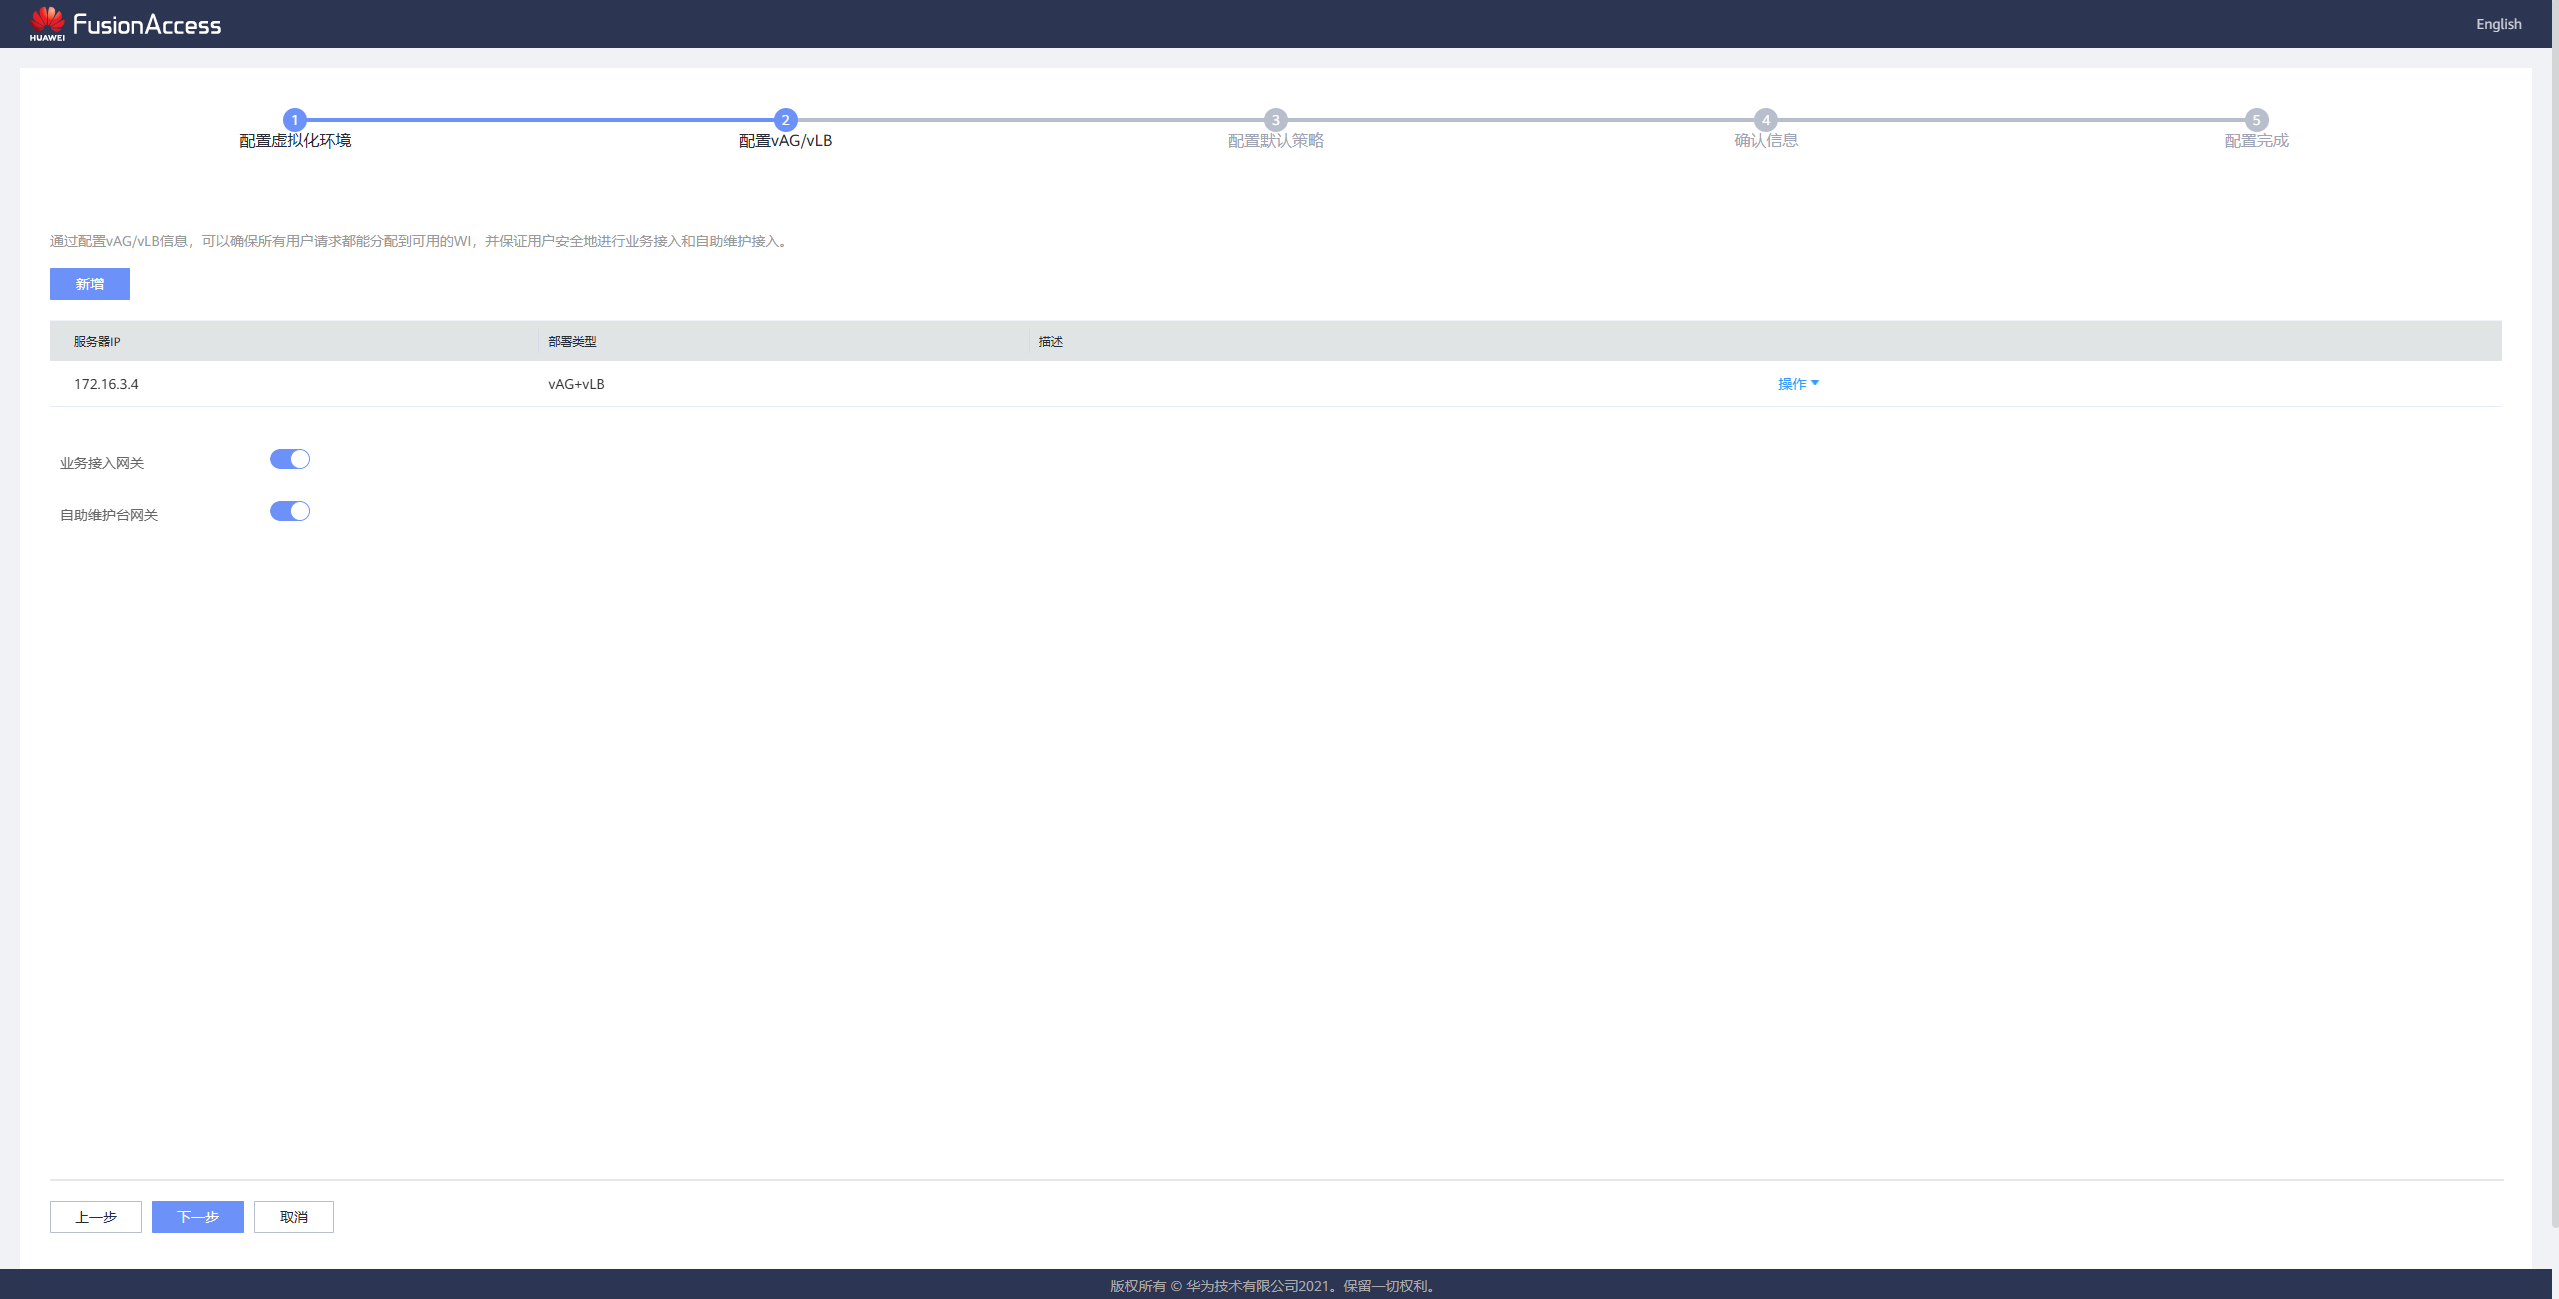Click the Huawei FusionAccess logo
Viewport: 2559px width, 1299px height.
coord(125,24)
